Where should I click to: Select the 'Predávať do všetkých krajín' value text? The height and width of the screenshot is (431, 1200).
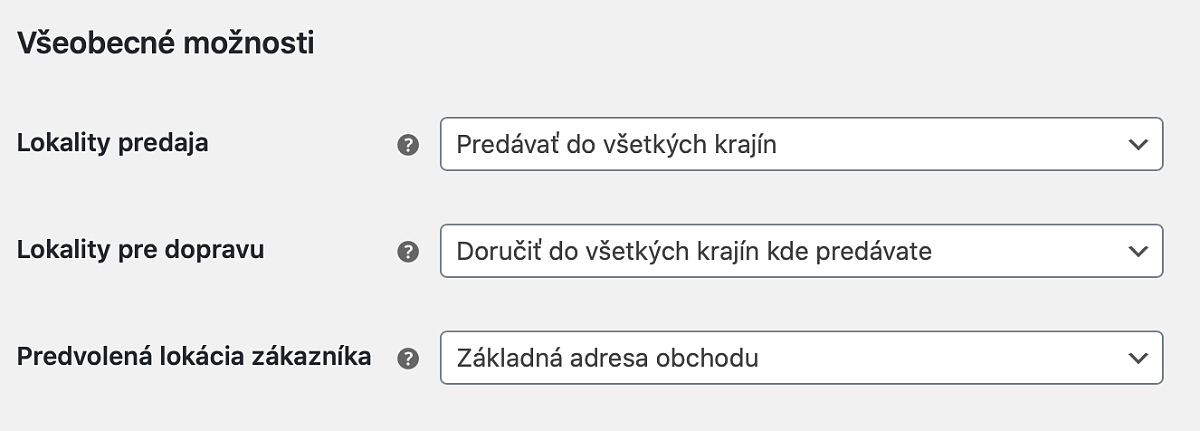click(617, 145)
